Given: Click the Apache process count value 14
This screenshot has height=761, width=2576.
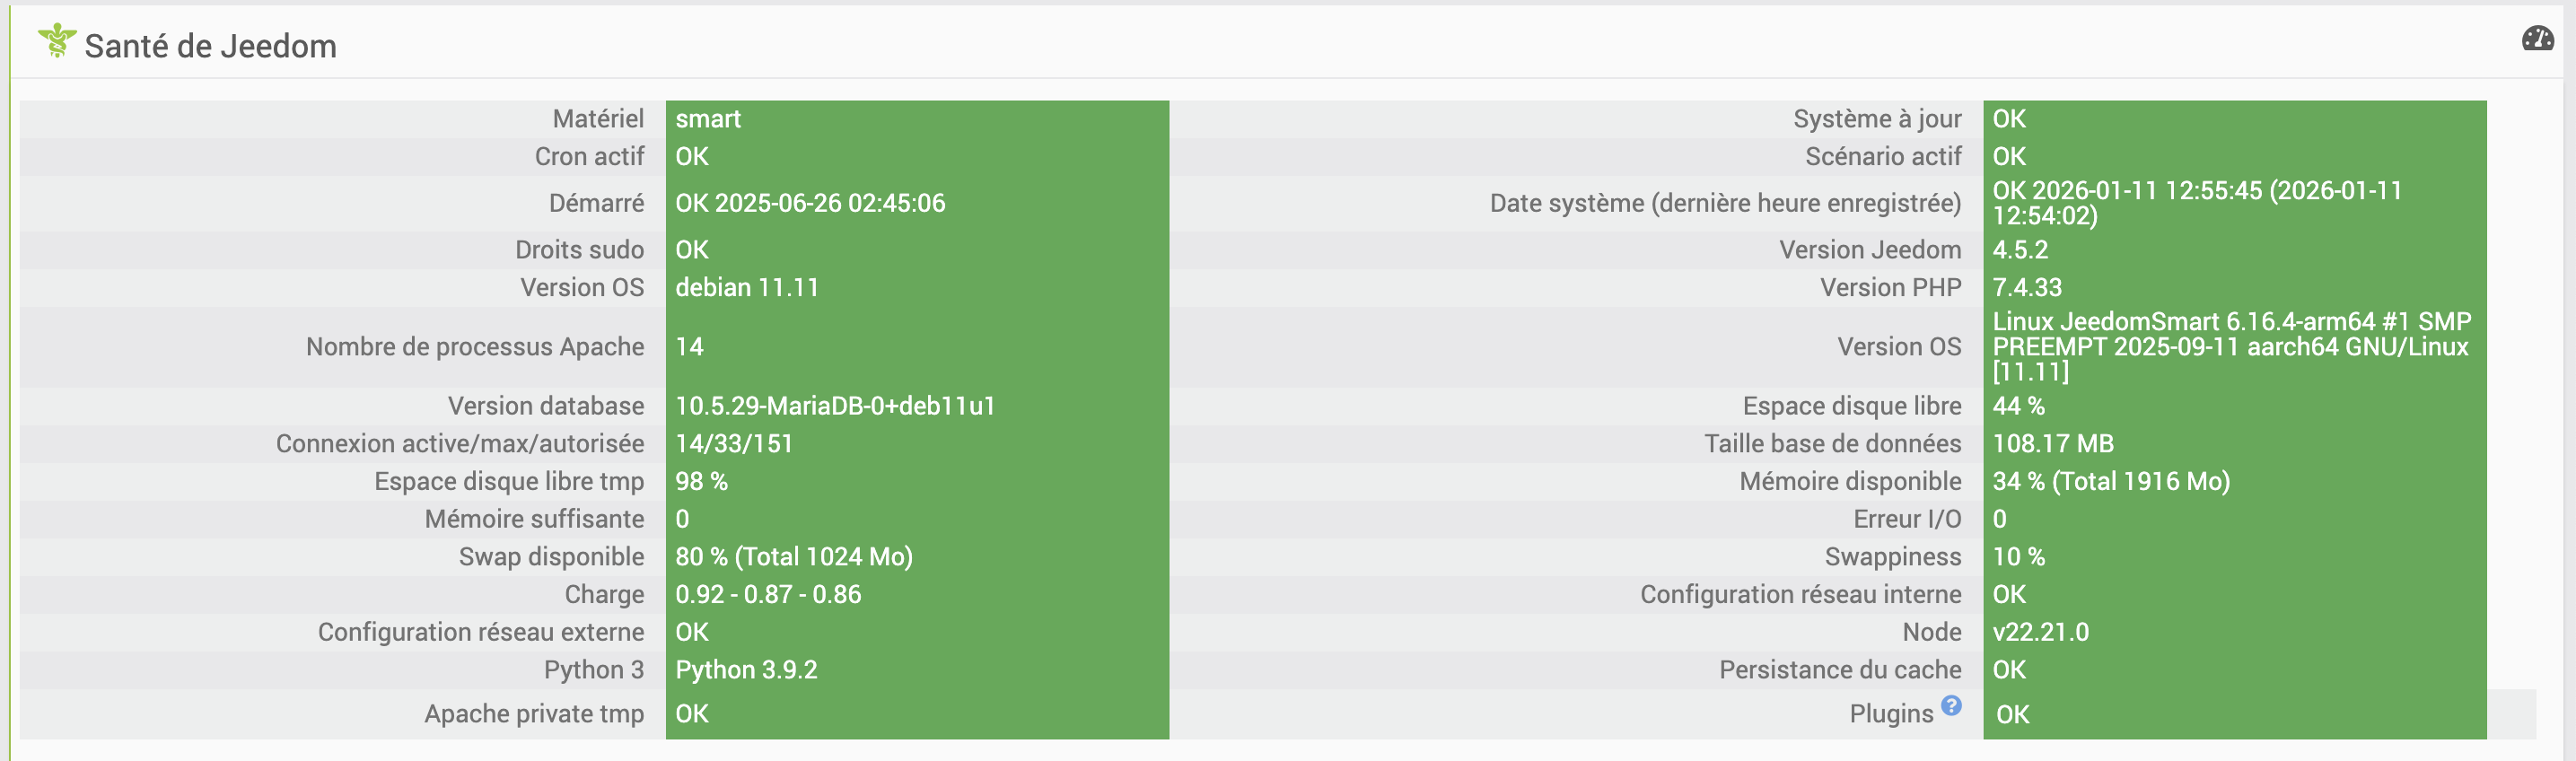Looking at the screenshot, I should tap(690, 347).
